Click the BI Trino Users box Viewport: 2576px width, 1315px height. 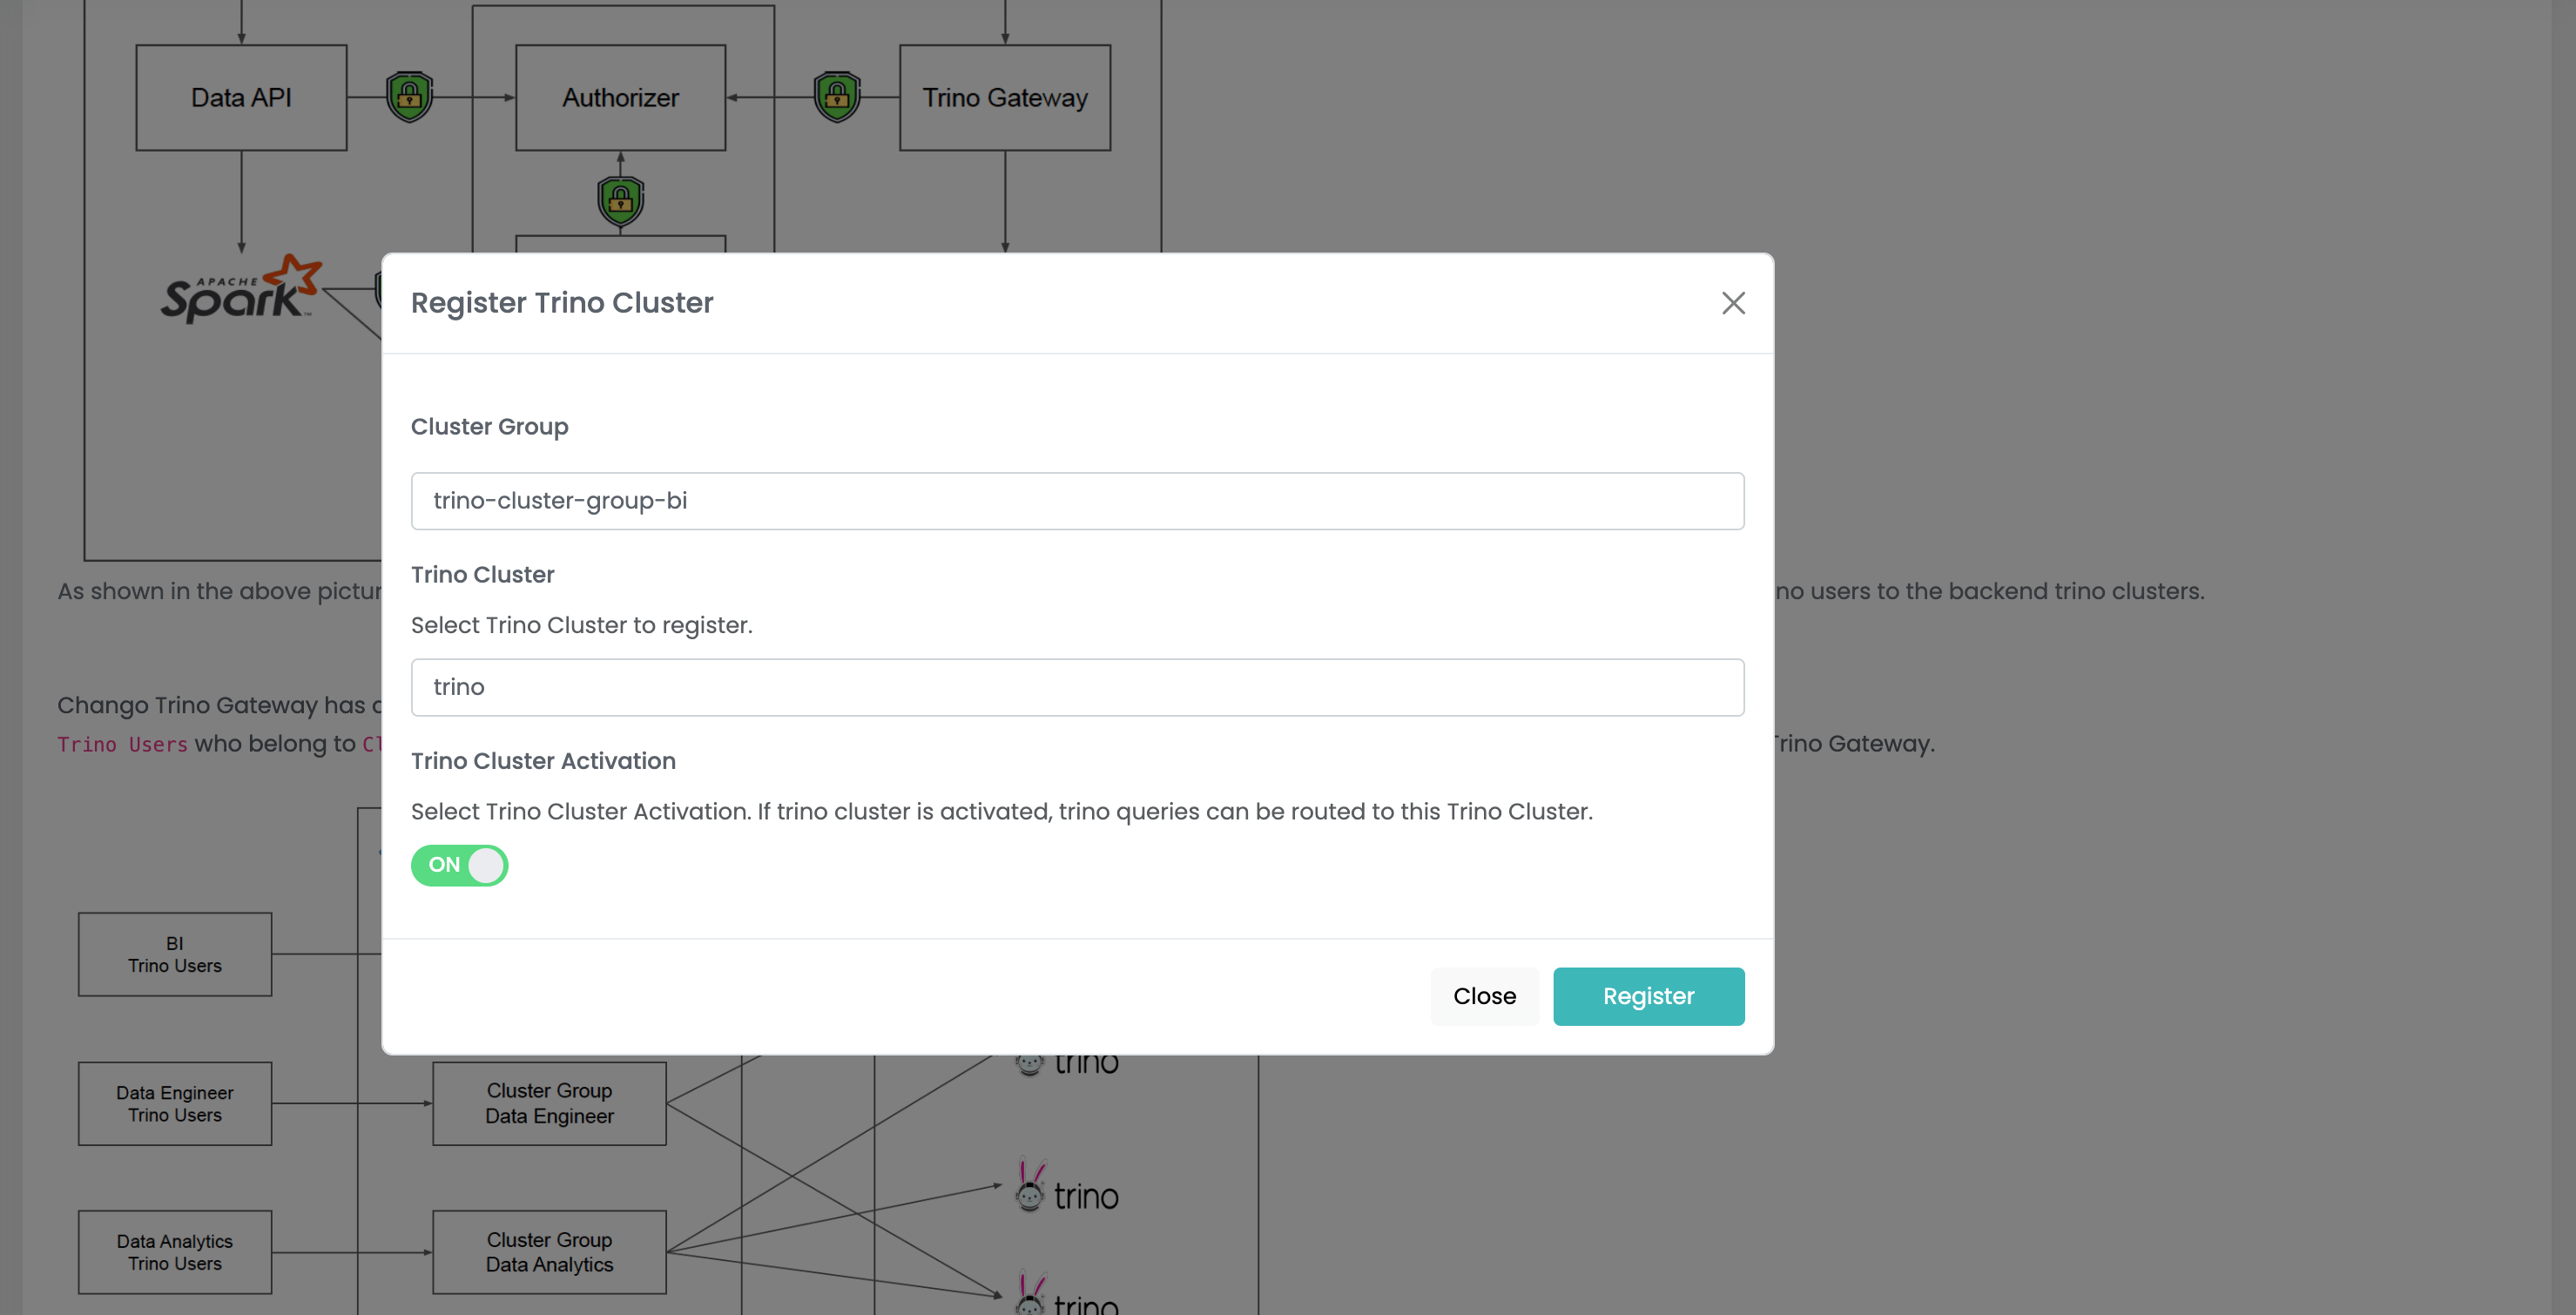coord(175,954)
